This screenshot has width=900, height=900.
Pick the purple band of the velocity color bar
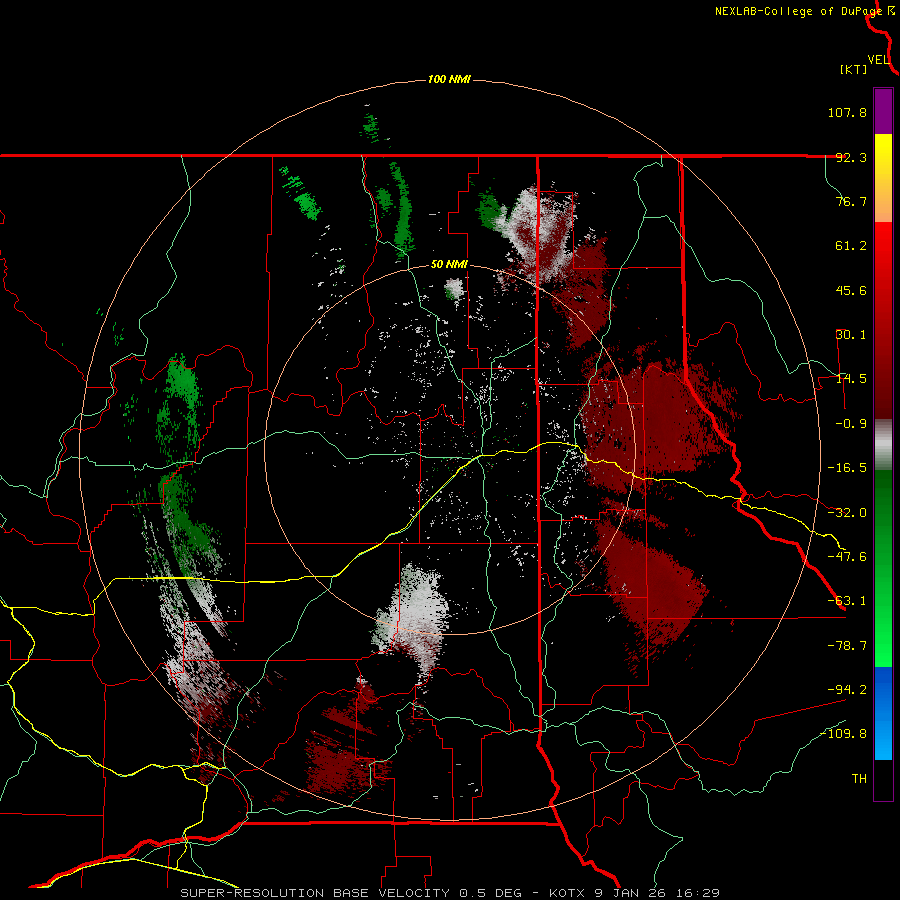click(x=883, y=111)
